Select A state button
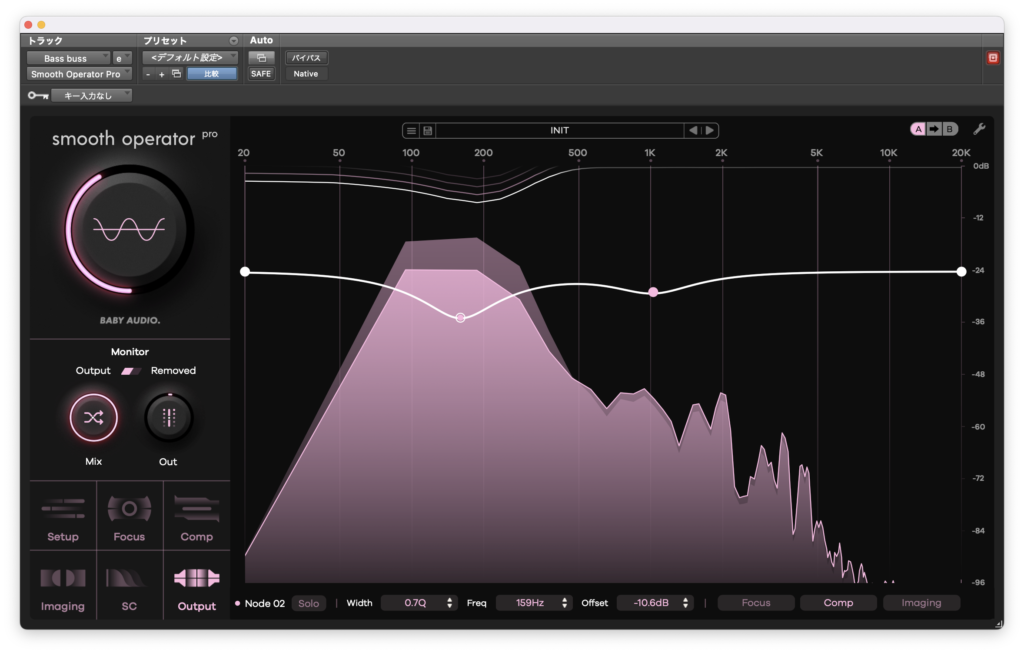Viewport: 1024px width, 653px height. click(918, 129)
